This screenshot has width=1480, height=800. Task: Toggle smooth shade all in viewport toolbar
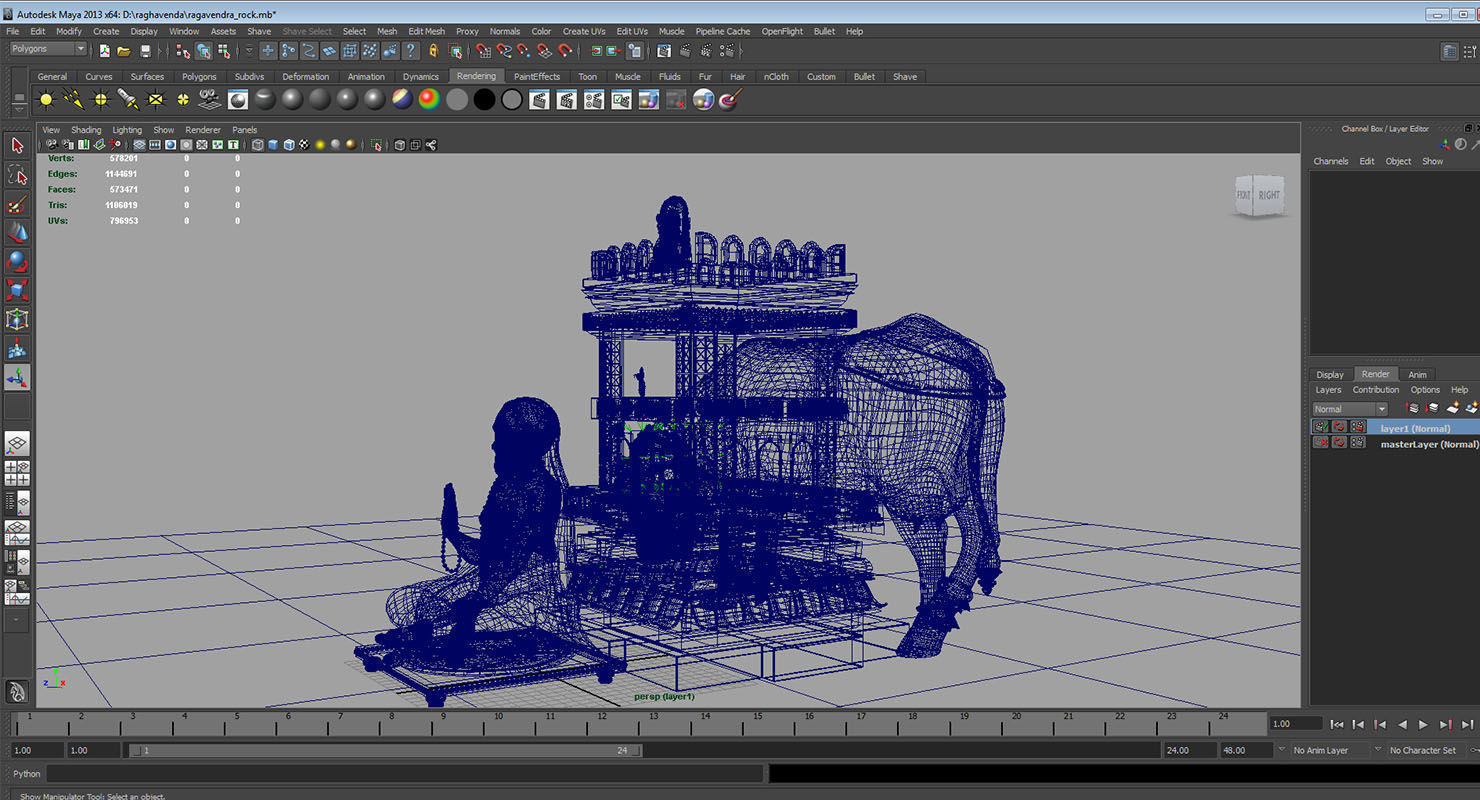pos(273,145)
